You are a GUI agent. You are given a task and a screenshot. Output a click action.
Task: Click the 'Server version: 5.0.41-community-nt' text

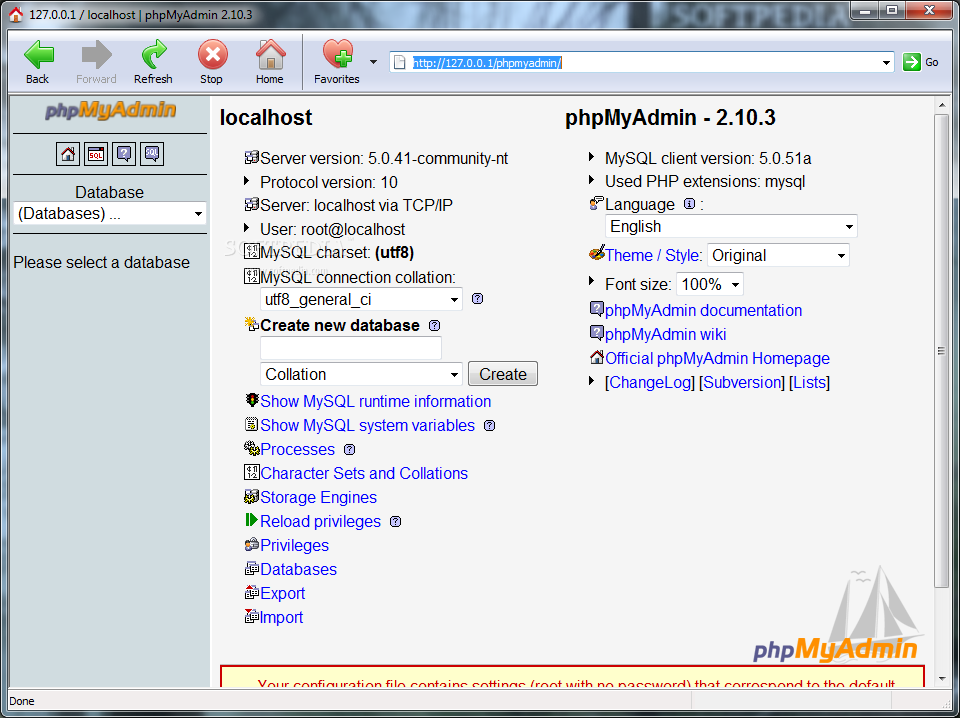pyautogui.click(x=384, y=159)
